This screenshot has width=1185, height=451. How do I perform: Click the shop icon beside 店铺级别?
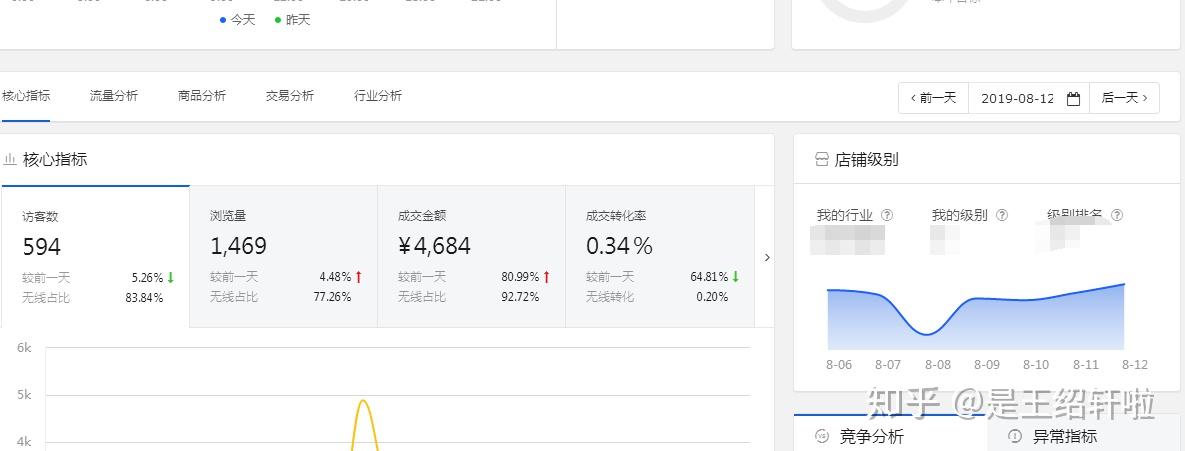821,159
